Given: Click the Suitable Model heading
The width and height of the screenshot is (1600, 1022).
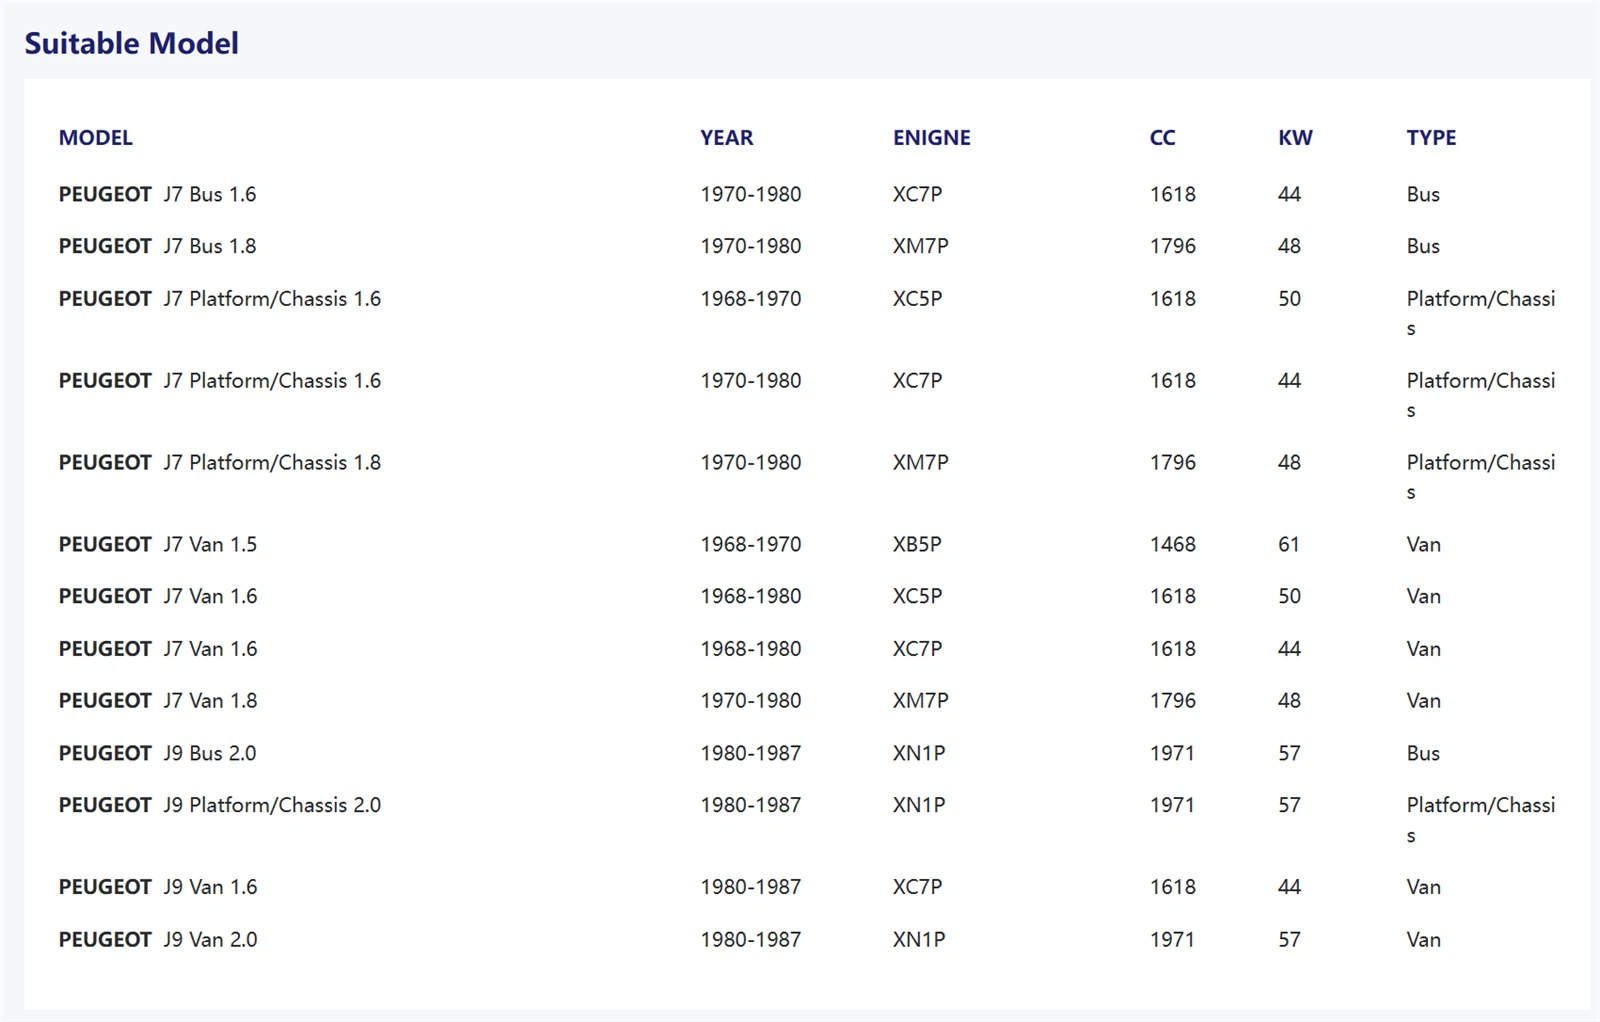Looking at the screenshot, I should 131,43.
